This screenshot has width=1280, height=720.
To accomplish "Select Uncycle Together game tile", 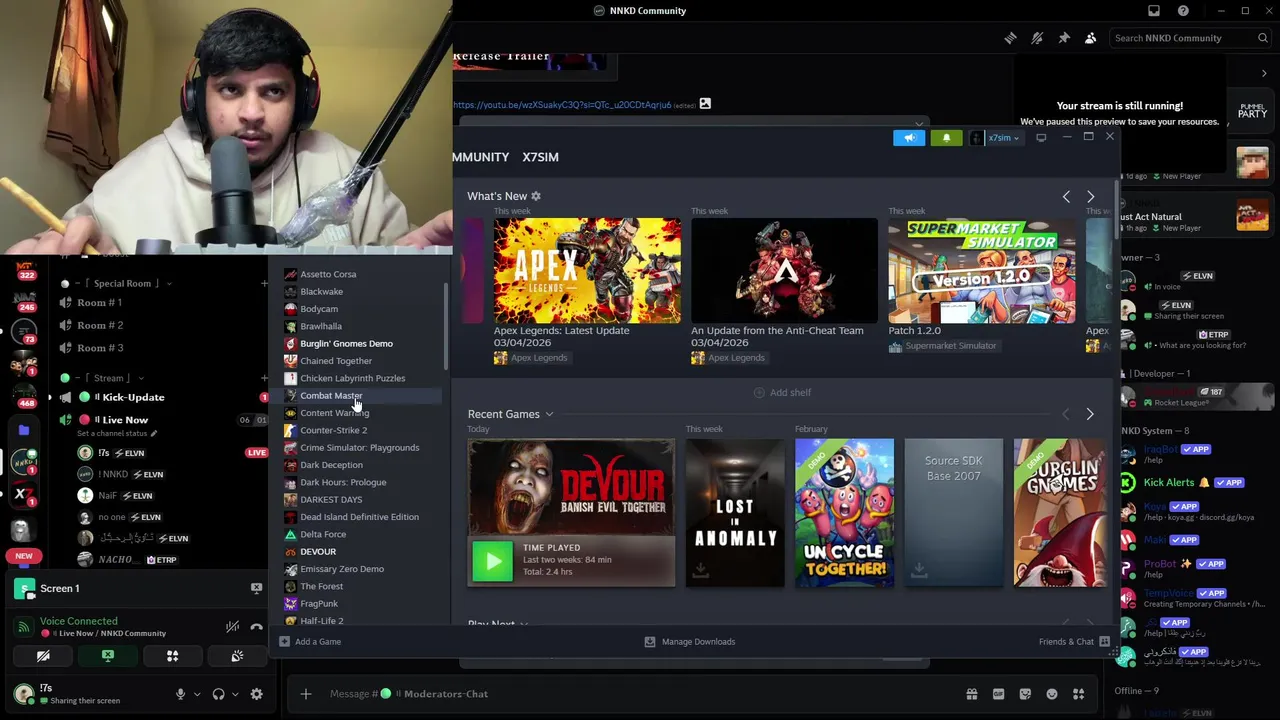I will [844, 512].
